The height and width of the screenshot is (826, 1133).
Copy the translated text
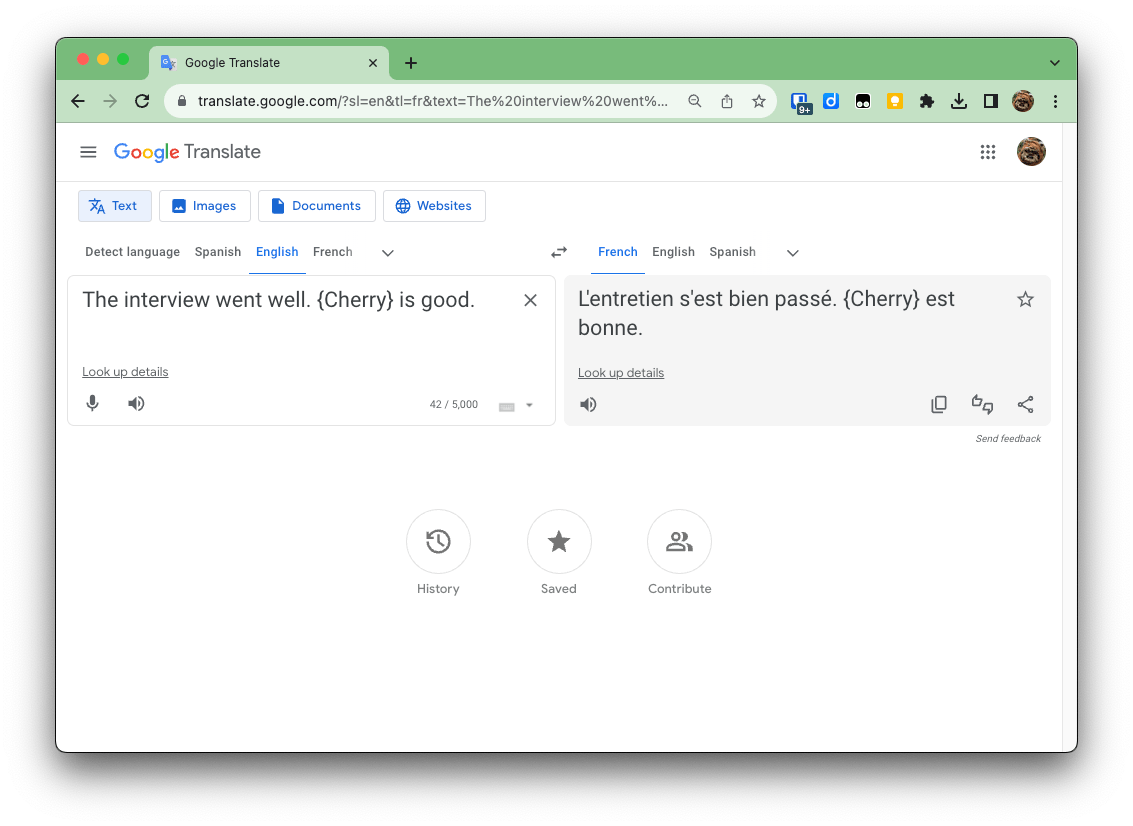939,404
